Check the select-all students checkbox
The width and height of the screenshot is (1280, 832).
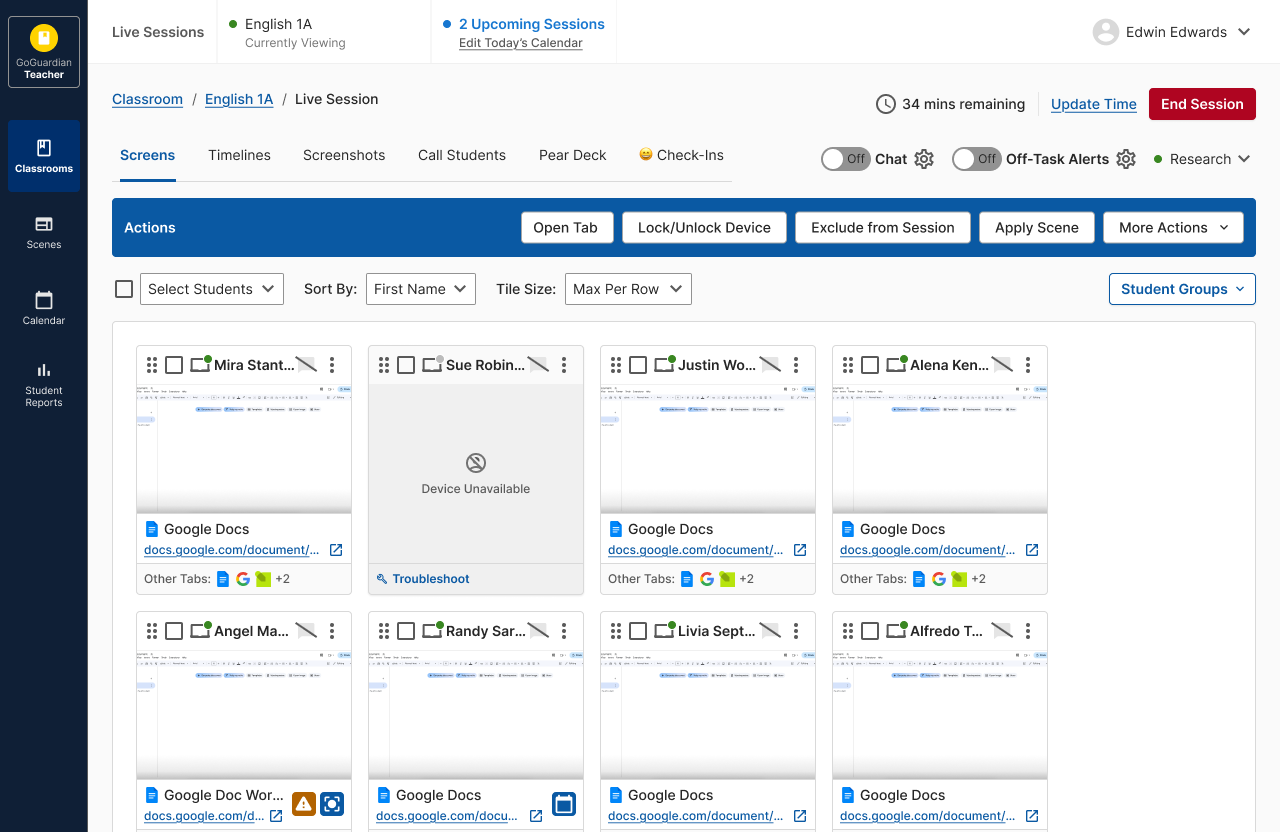point(124,289)
